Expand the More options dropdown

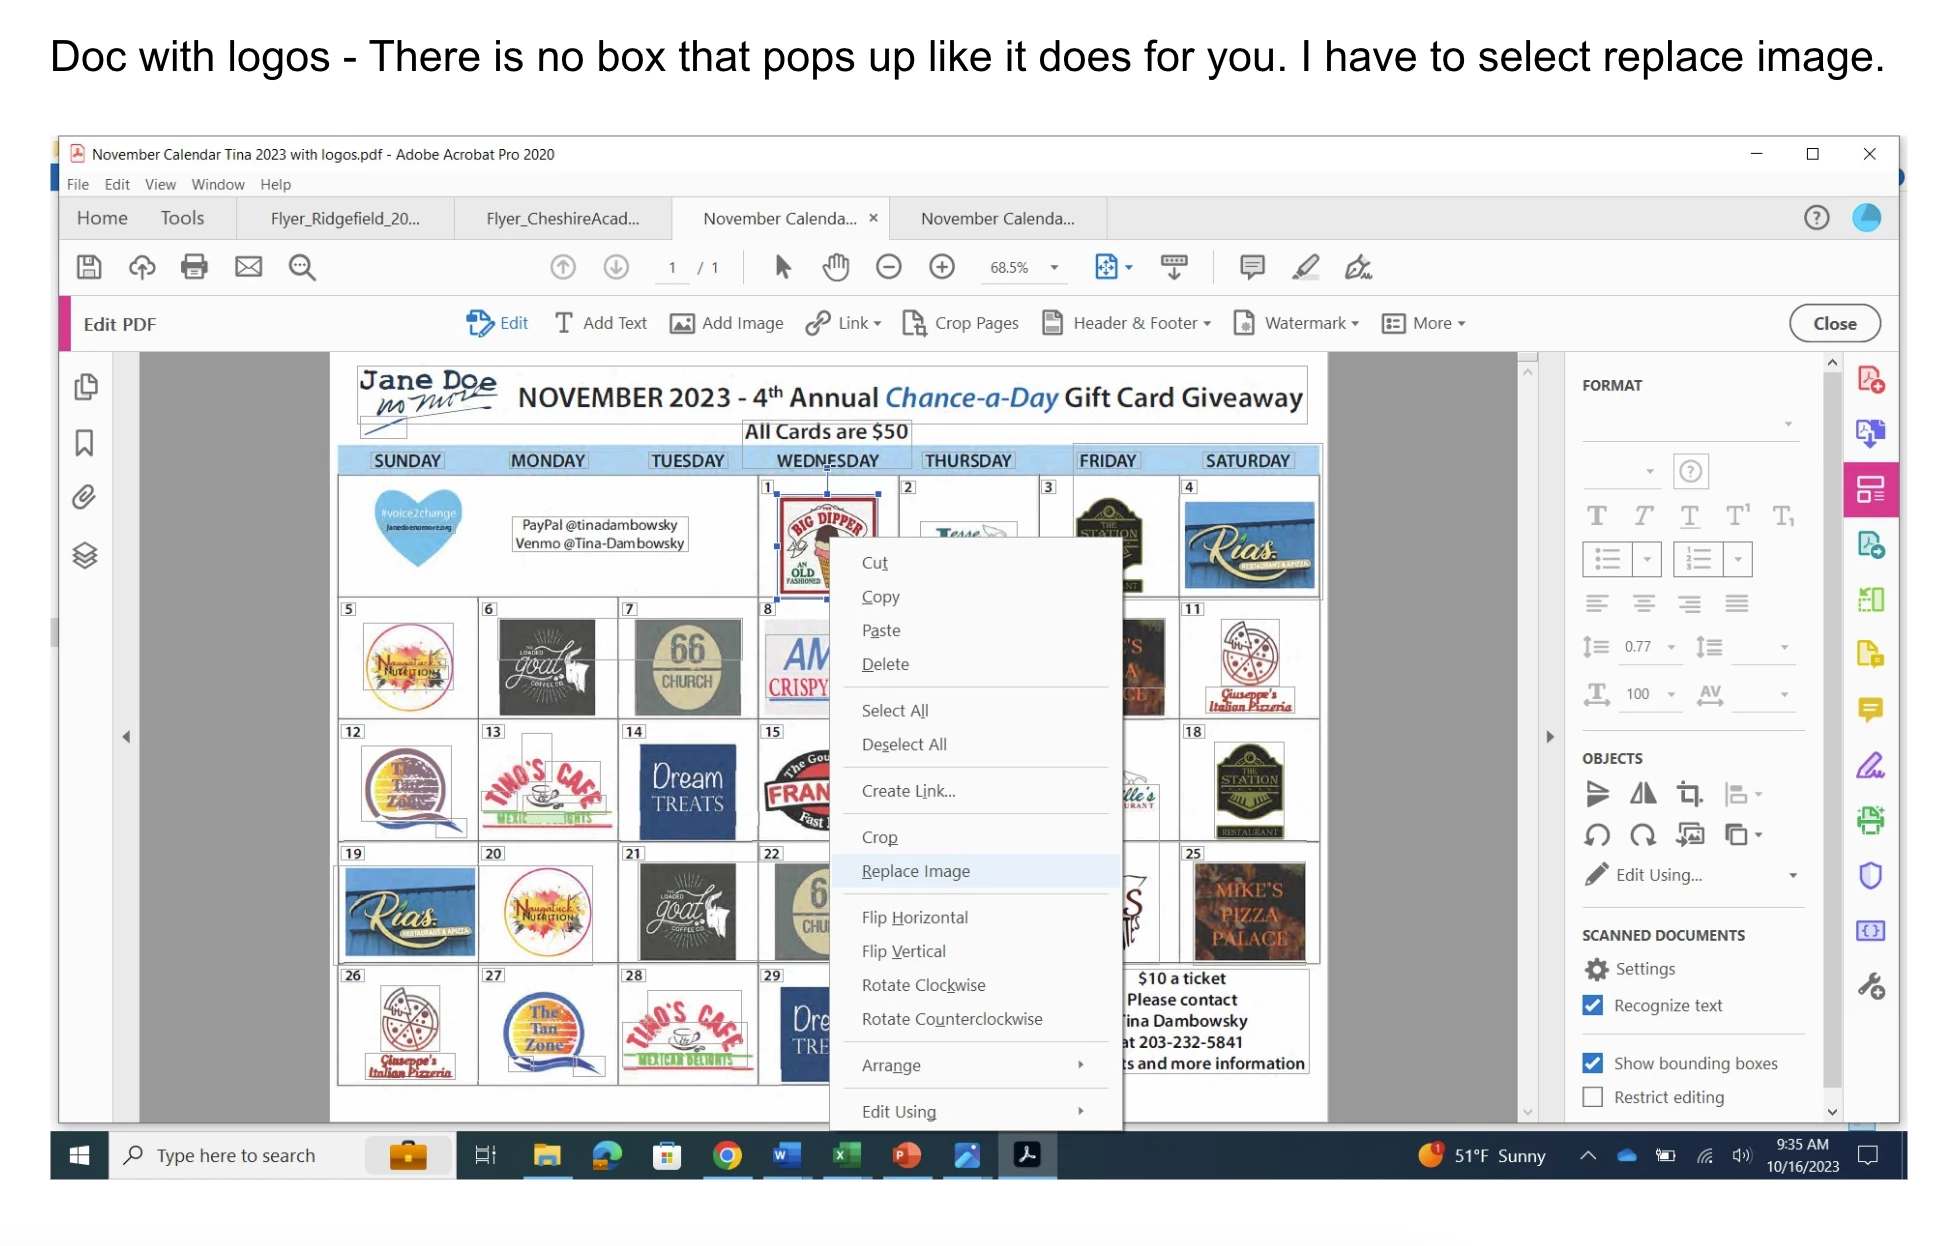pyautogui.click(x=1424, y=323)
